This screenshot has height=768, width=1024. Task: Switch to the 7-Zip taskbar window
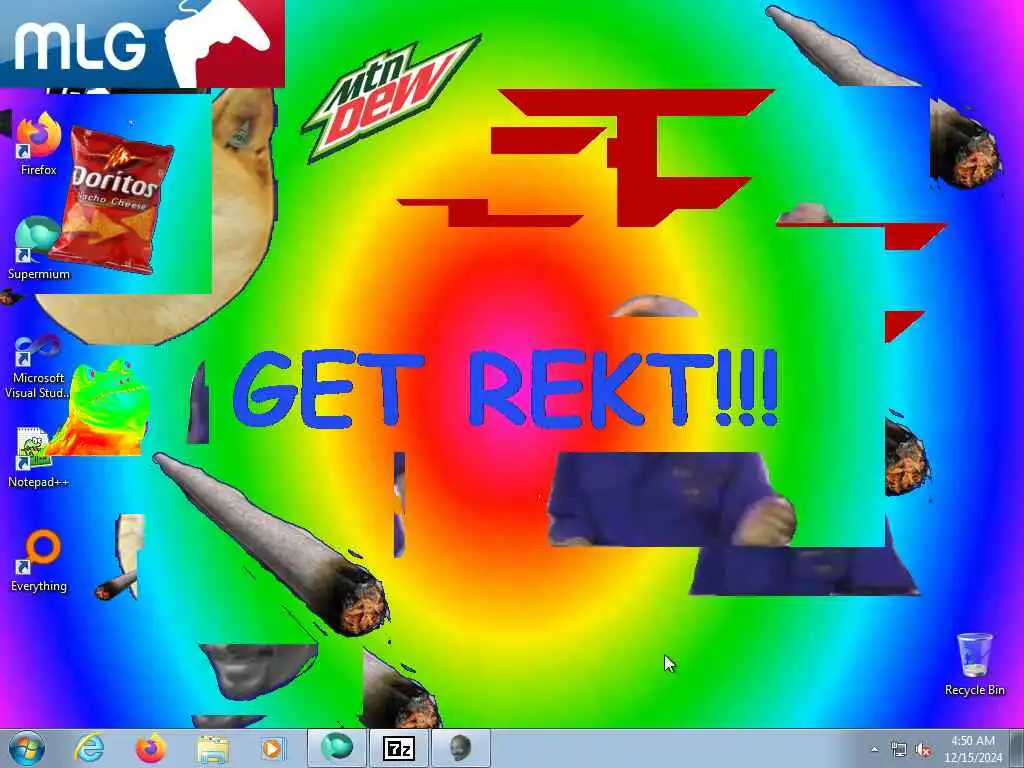[398, 748]
